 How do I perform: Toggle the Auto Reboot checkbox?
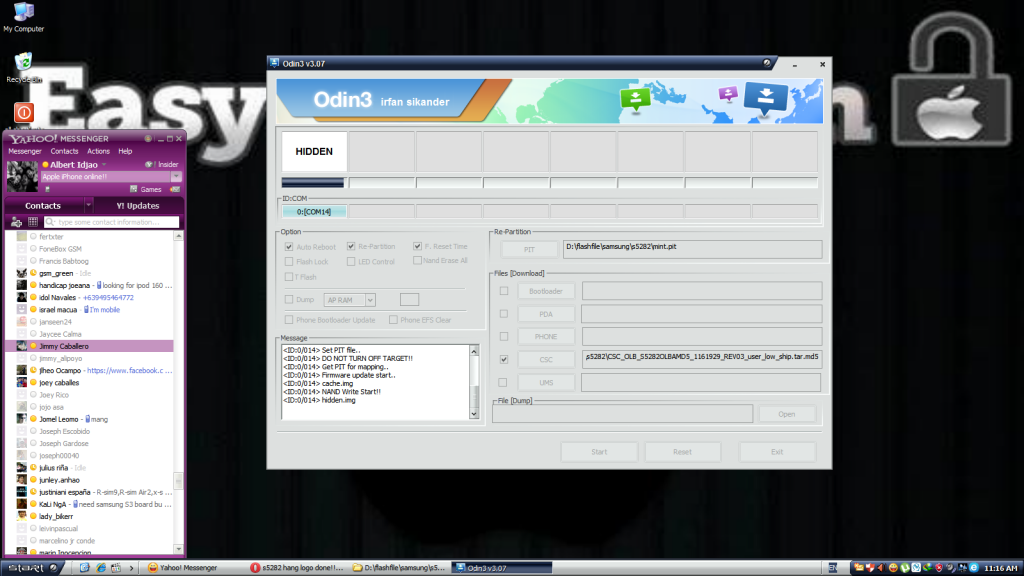click(x=289, y=247)
